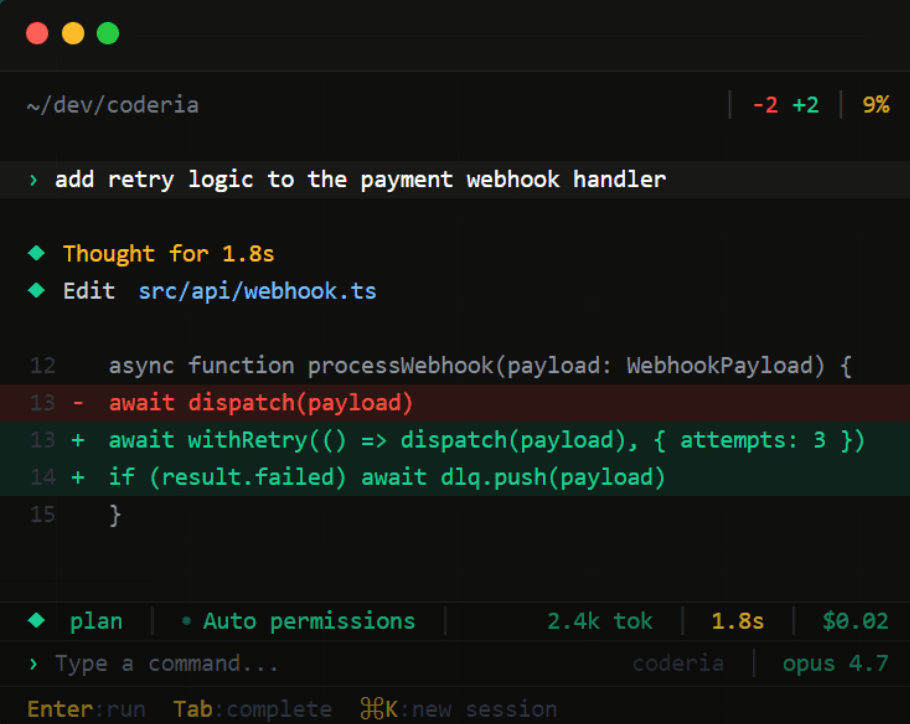Focus the 'Type a command...' input field

(x=167, y=664)
